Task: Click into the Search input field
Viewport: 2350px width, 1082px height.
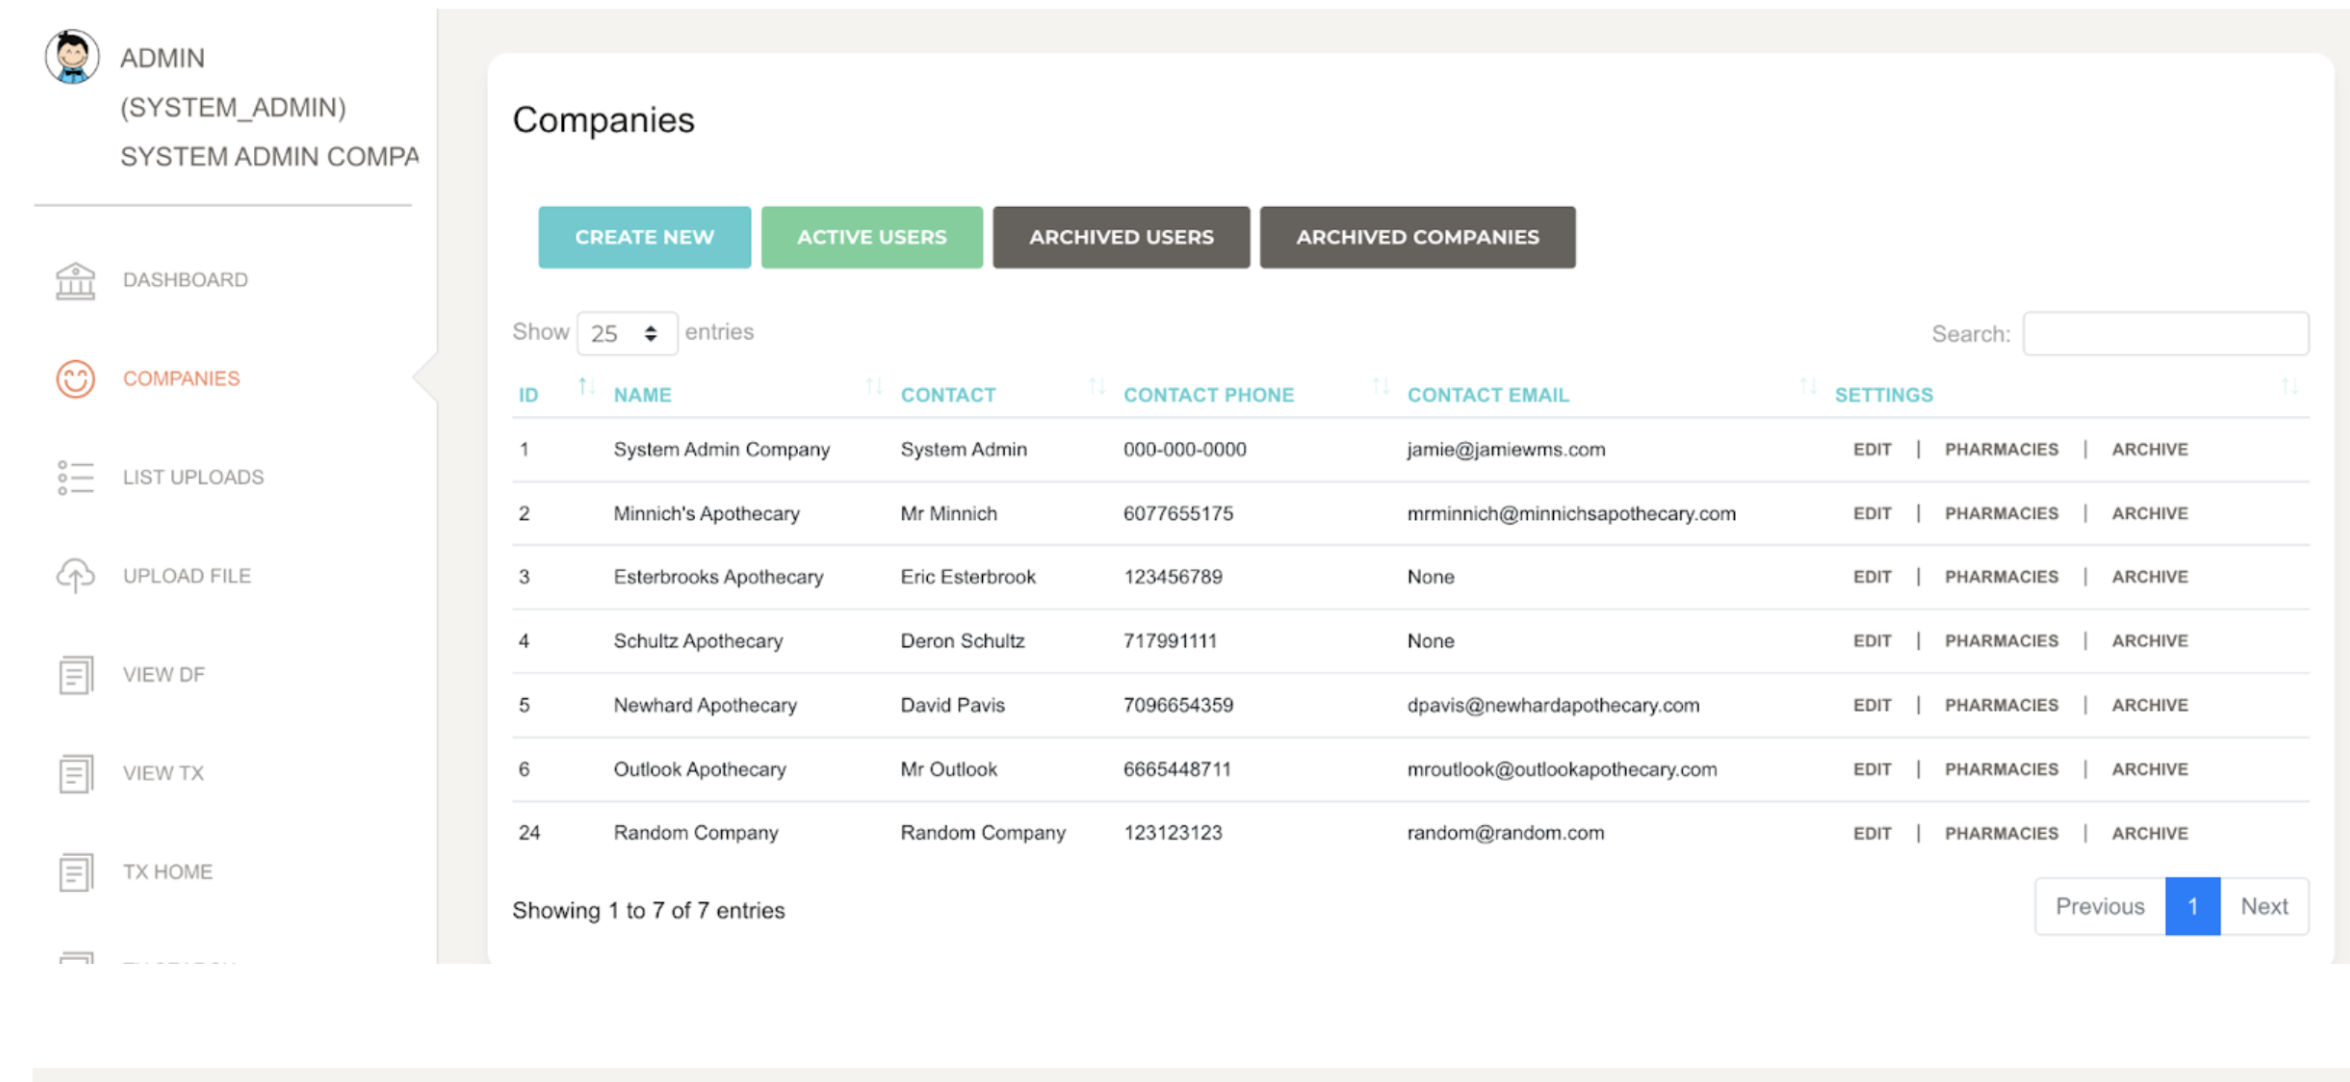Action: (2165, 334)
